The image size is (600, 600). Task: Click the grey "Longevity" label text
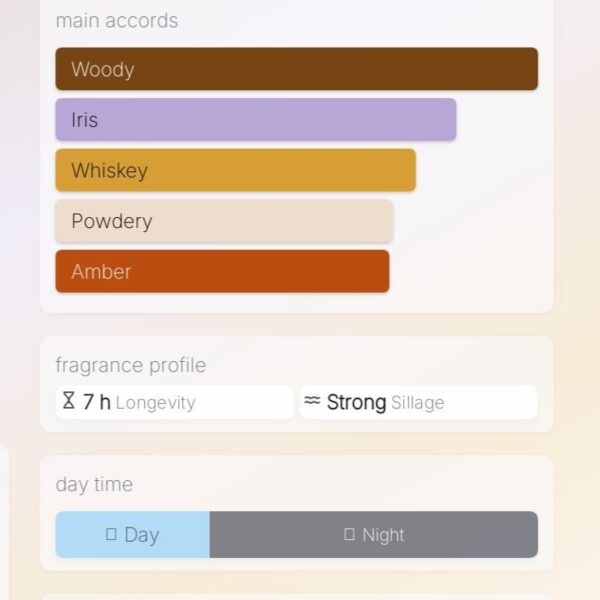click(155, 403)
